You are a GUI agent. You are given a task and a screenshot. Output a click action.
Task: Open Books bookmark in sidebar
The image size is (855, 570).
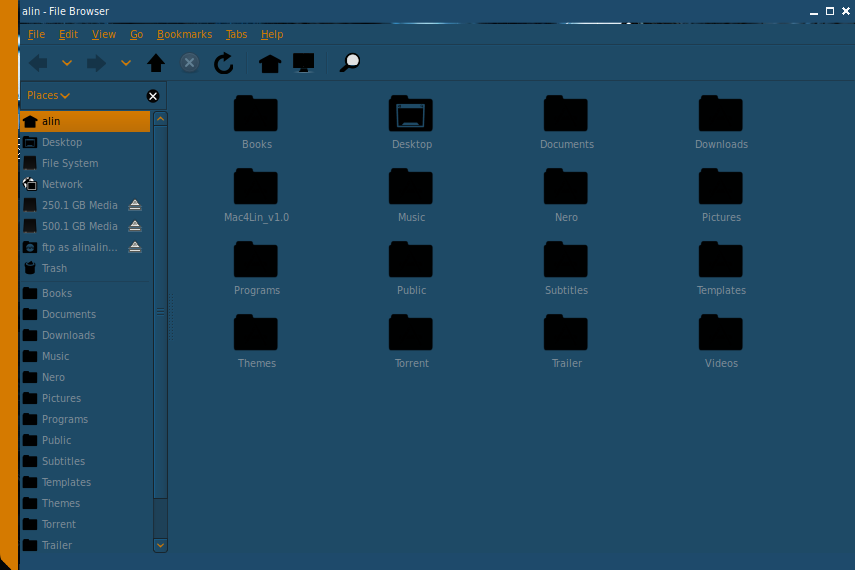[85, 293]
